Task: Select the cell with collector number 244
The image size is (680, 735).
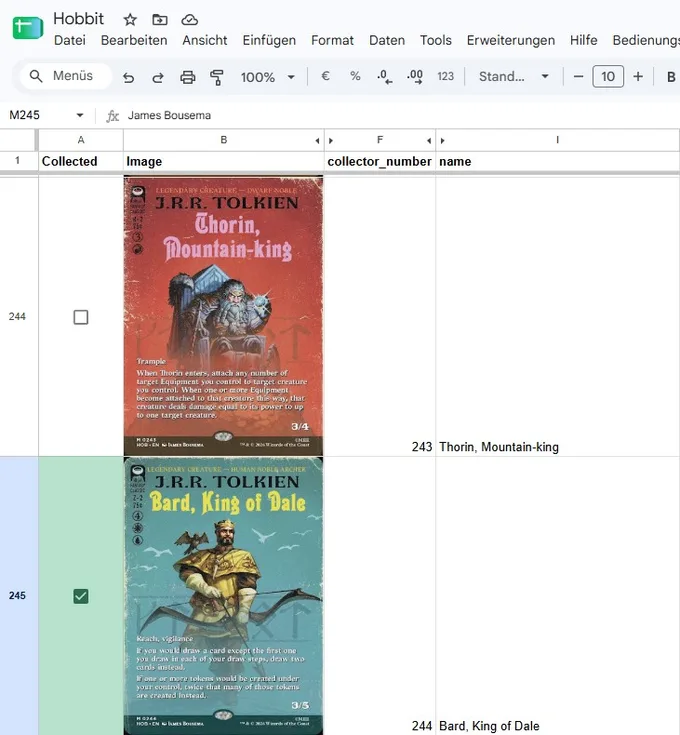Action: 380,596
